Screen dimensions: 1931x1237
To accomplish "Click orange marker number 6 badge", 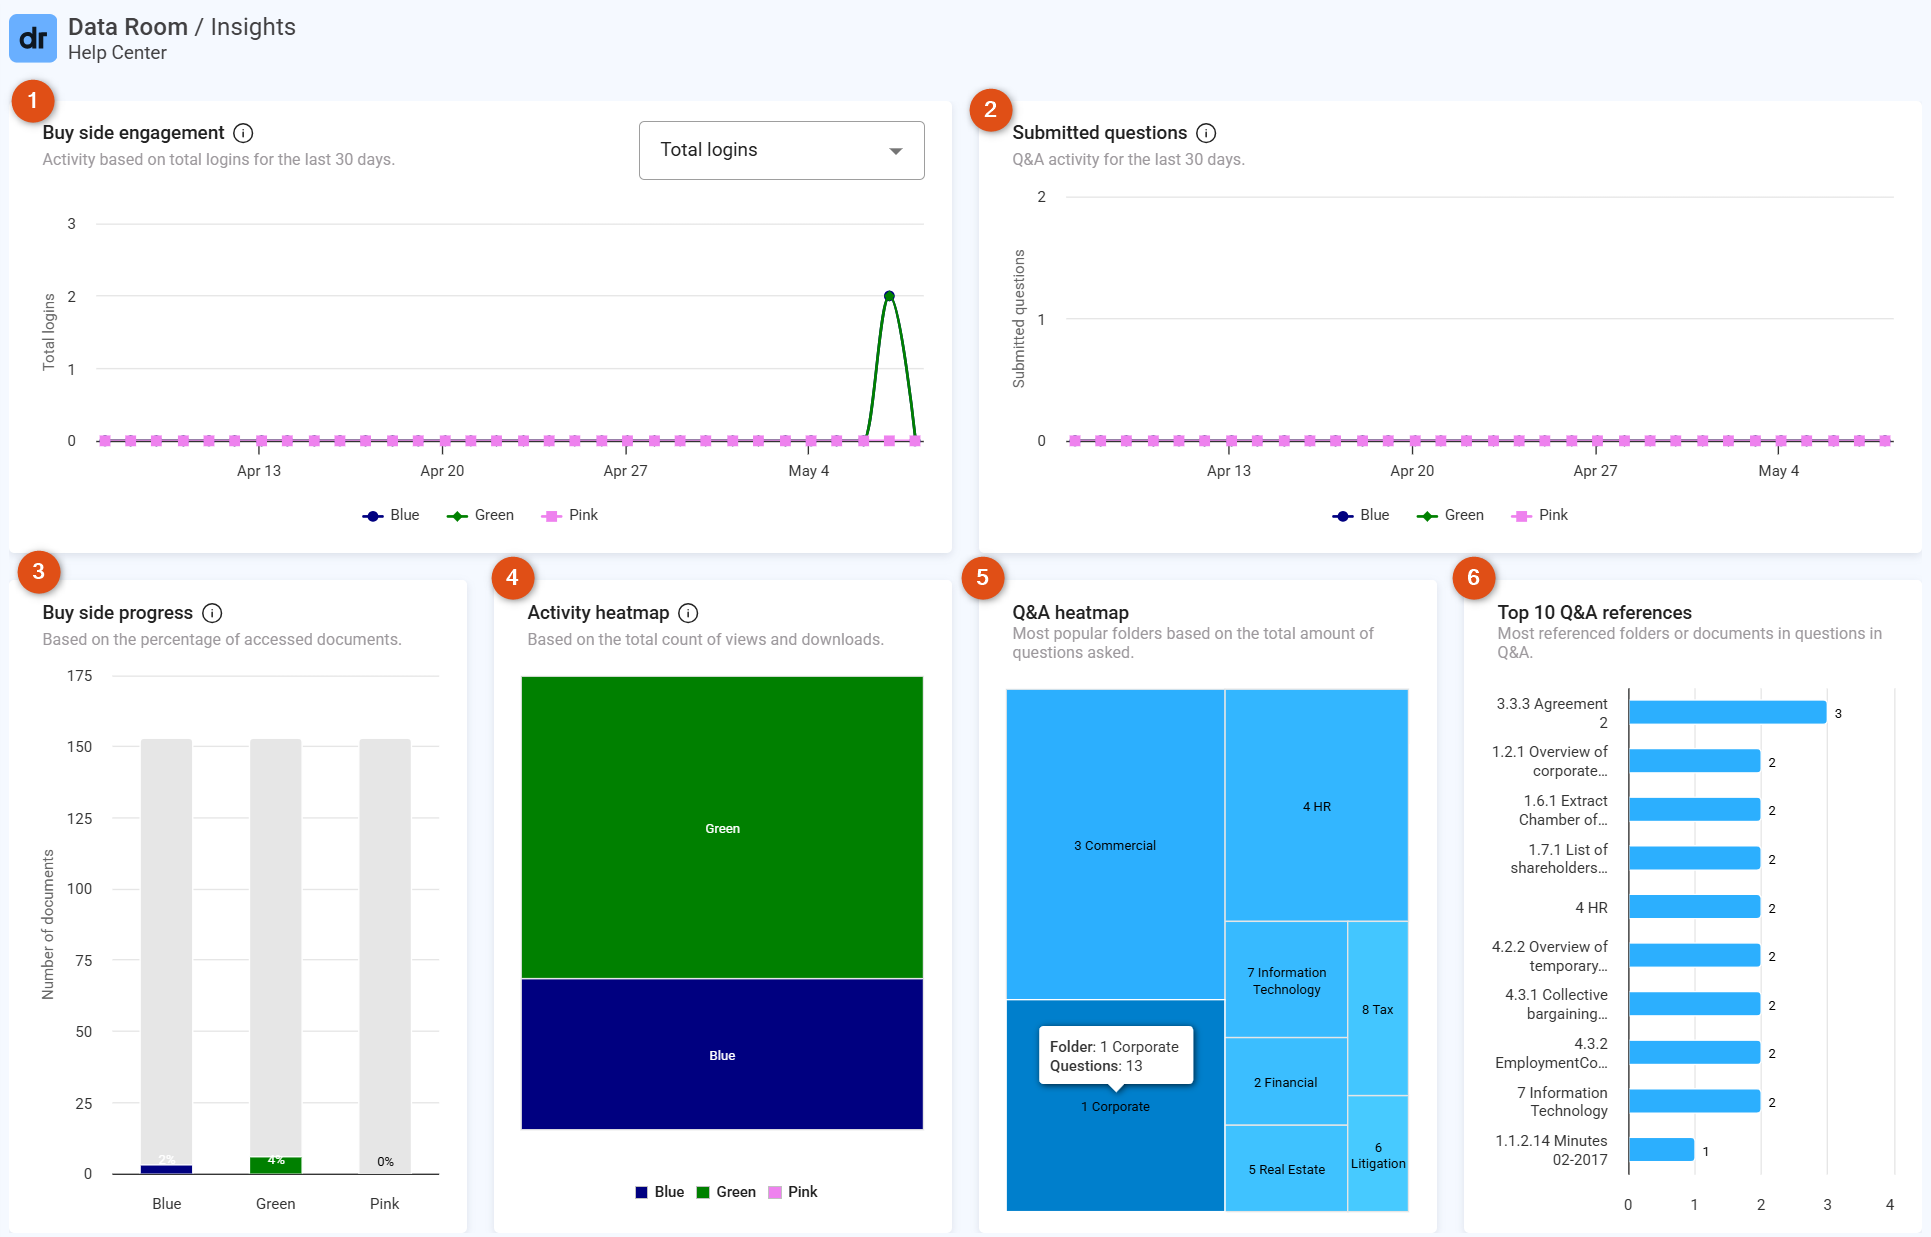I will tap(1474, 577).
